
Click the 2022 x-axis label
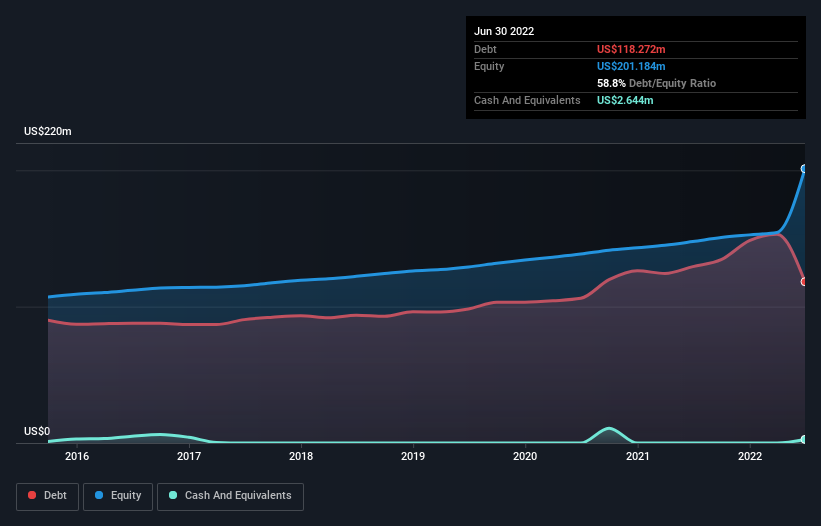[x=750, y=456]
